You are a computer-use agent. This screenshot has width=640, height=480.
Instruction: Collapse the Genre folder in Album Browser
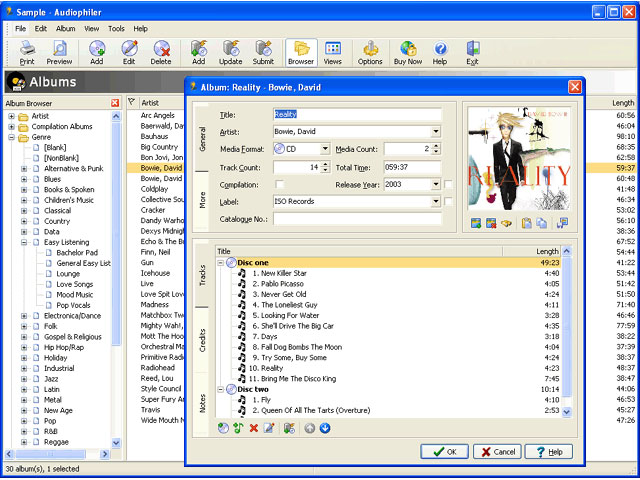tap(11, 137)
